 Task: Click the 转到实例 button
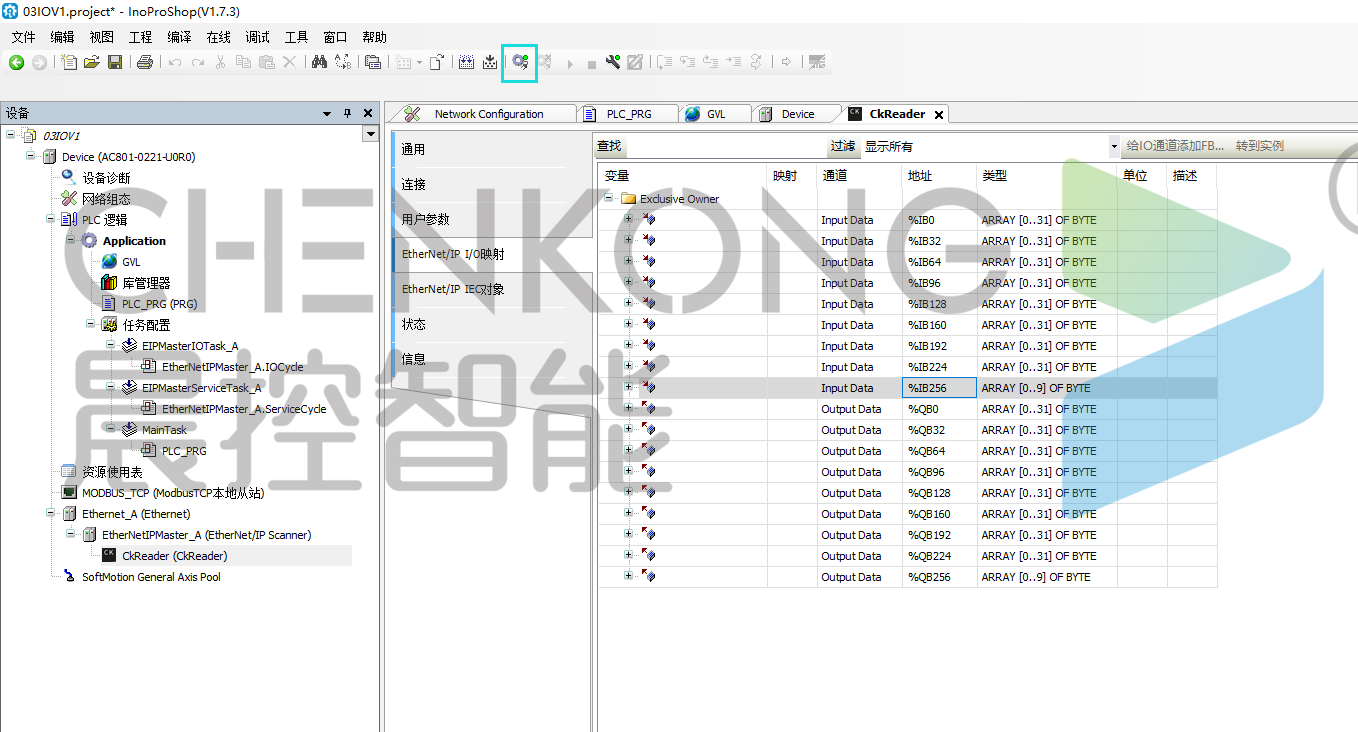click(1259, 146)
